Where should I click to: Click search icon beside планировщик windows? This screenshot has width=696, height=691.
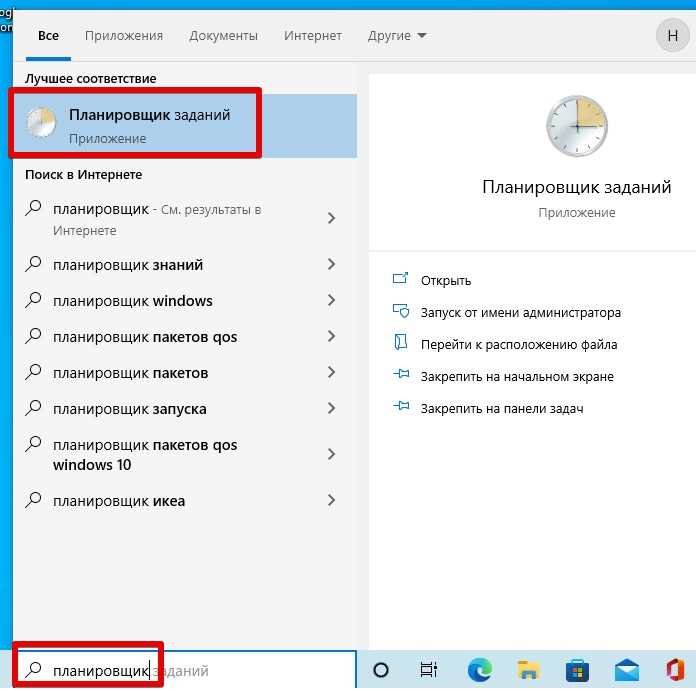tap(33, 300)
